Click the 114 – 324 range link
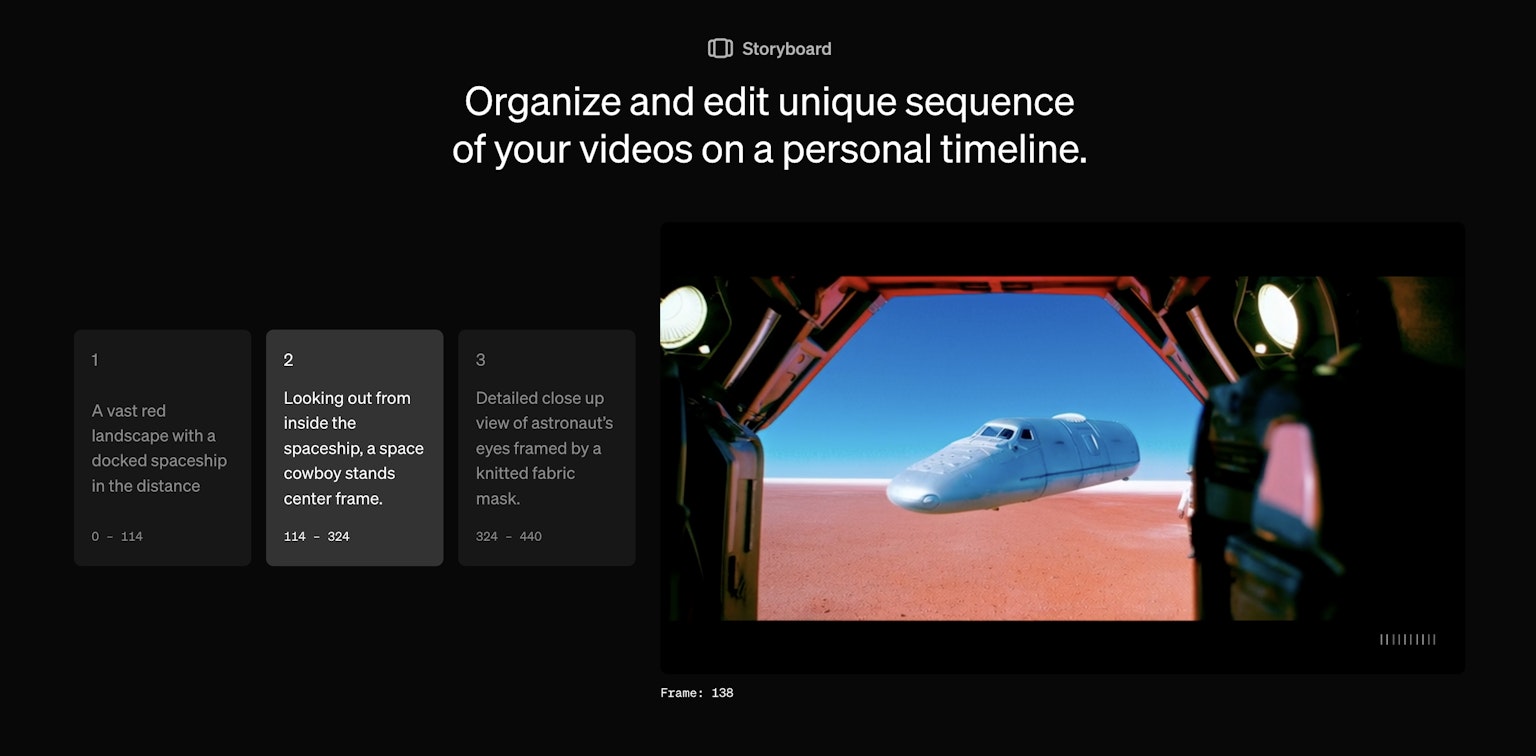This screenshot has width=1536, height=756. pyautogui.click(x=316, y=536)
